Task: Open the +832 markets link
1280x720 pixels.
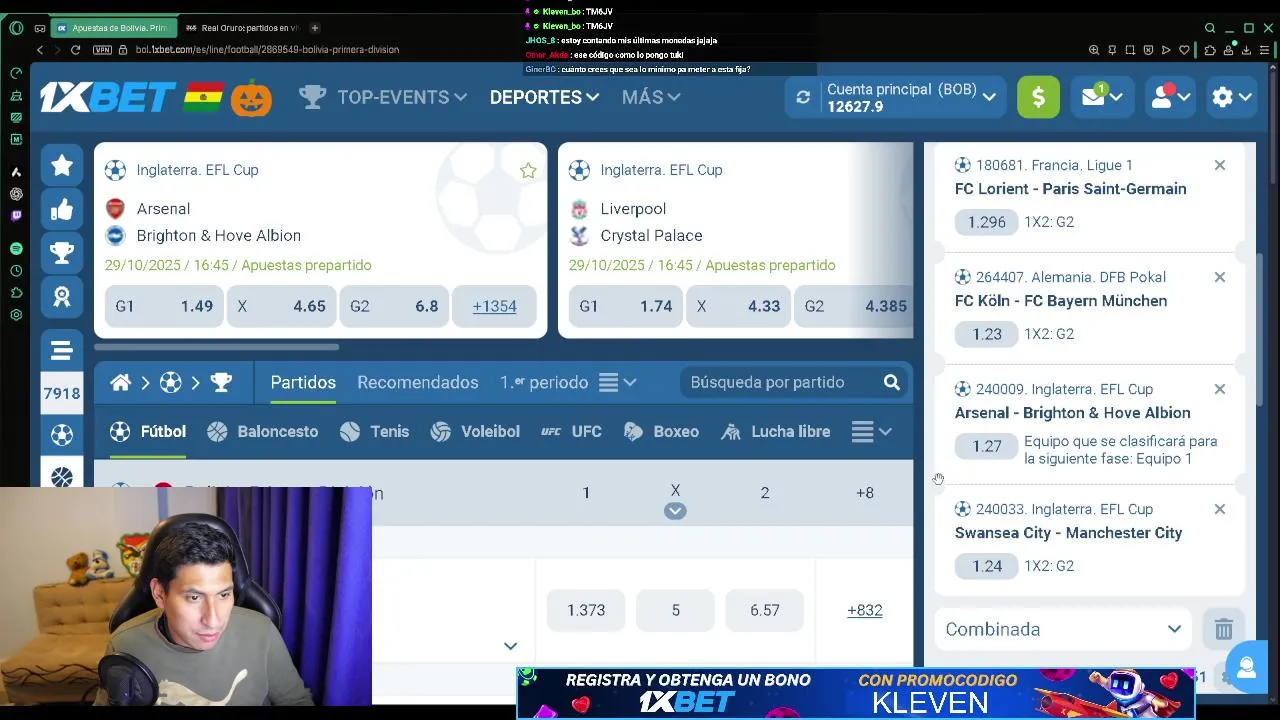Action: 864,610
